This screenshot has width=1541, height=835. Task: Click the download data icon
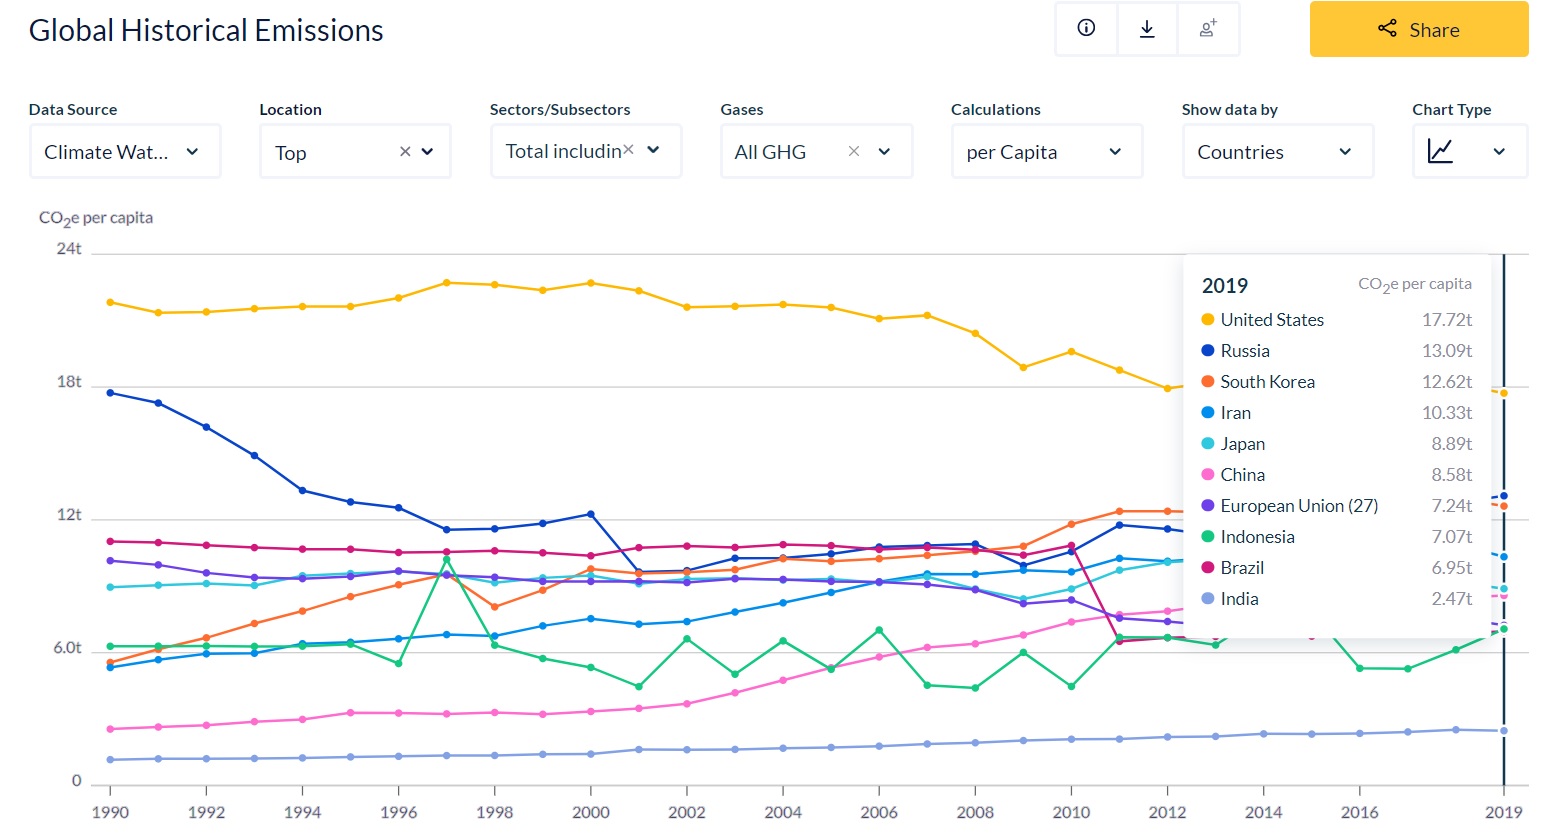tap(1147, 29)
